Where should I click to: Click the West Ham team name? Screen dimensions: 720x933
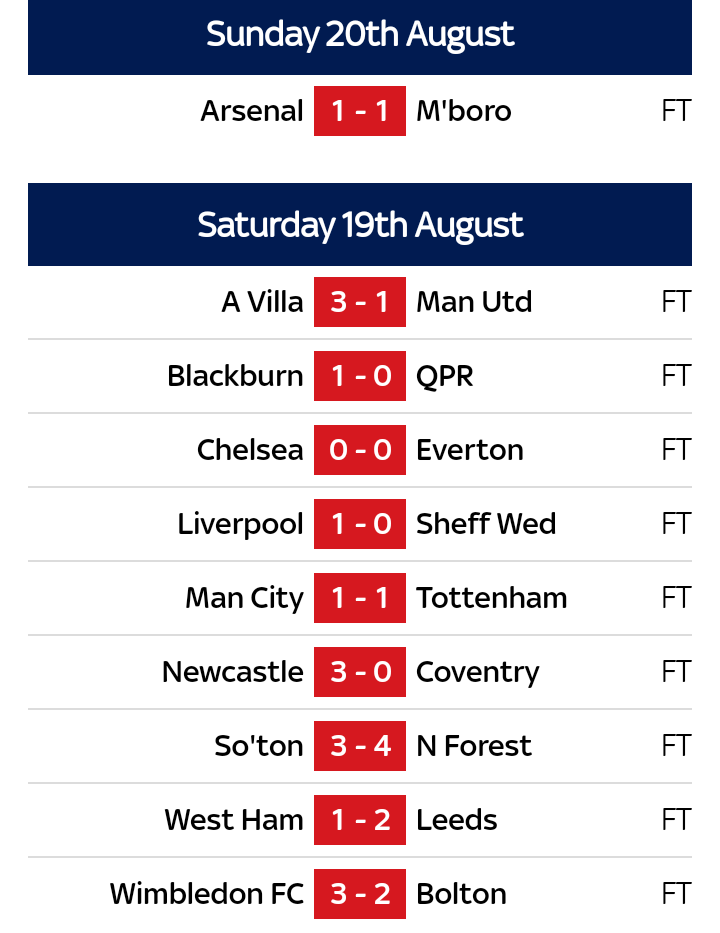234,820
